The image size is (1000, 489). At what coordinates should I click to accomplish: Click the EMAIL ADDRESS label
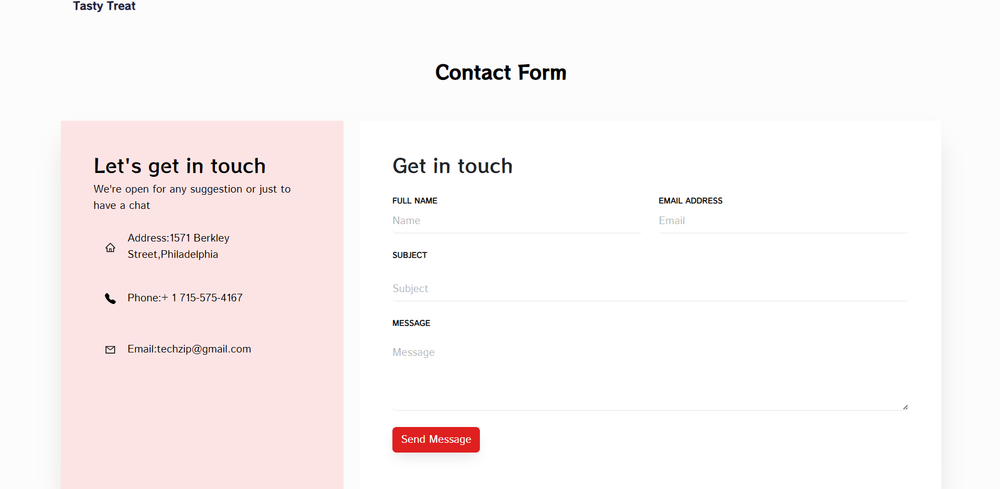pos(690,201)
